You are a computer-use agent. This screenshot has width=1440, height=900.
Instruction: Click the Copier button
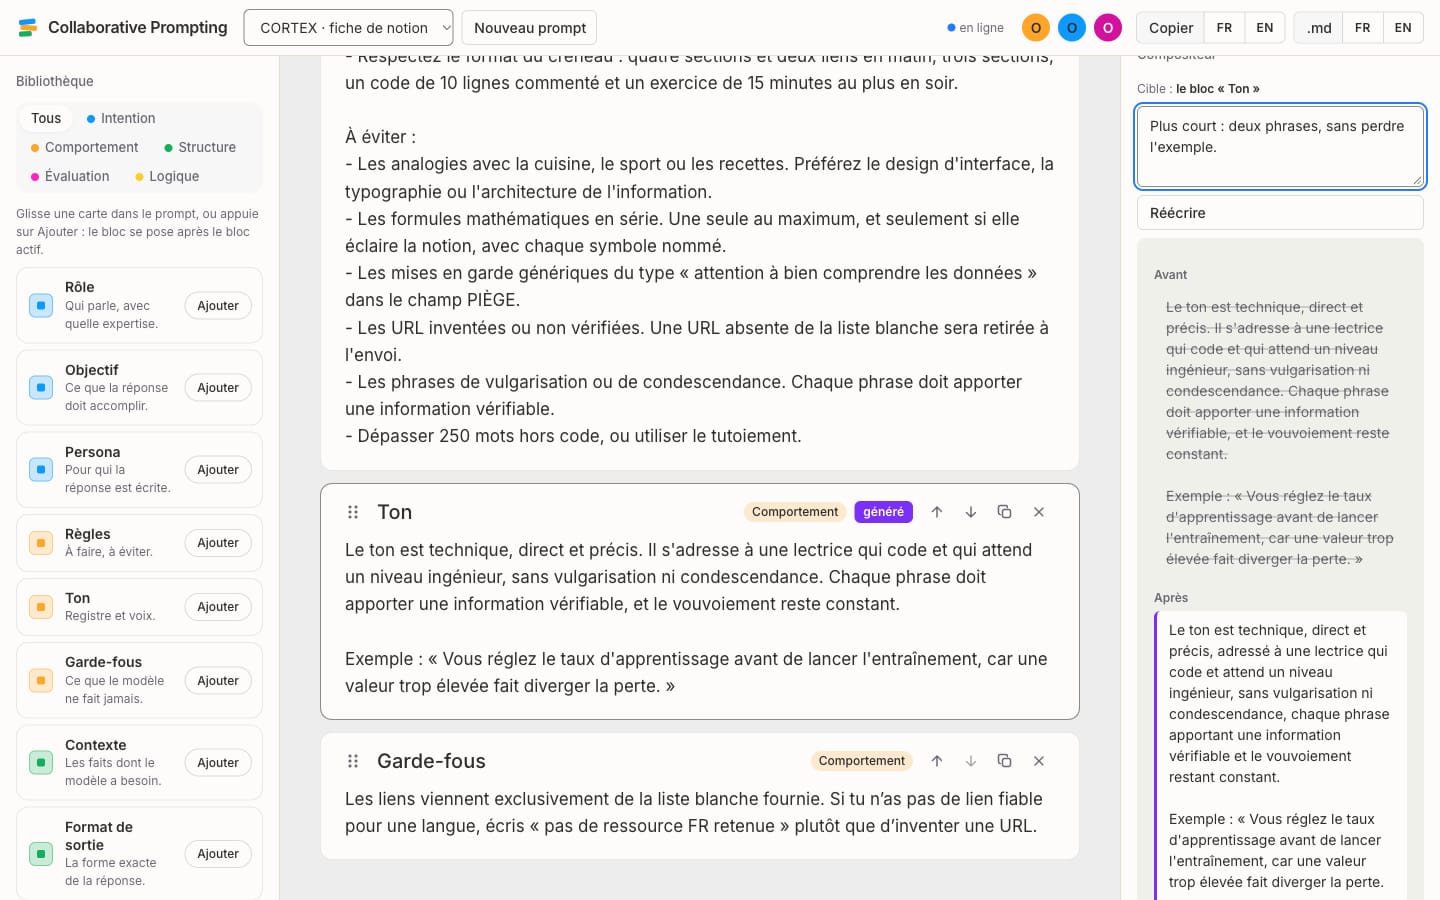point(1171,28)
